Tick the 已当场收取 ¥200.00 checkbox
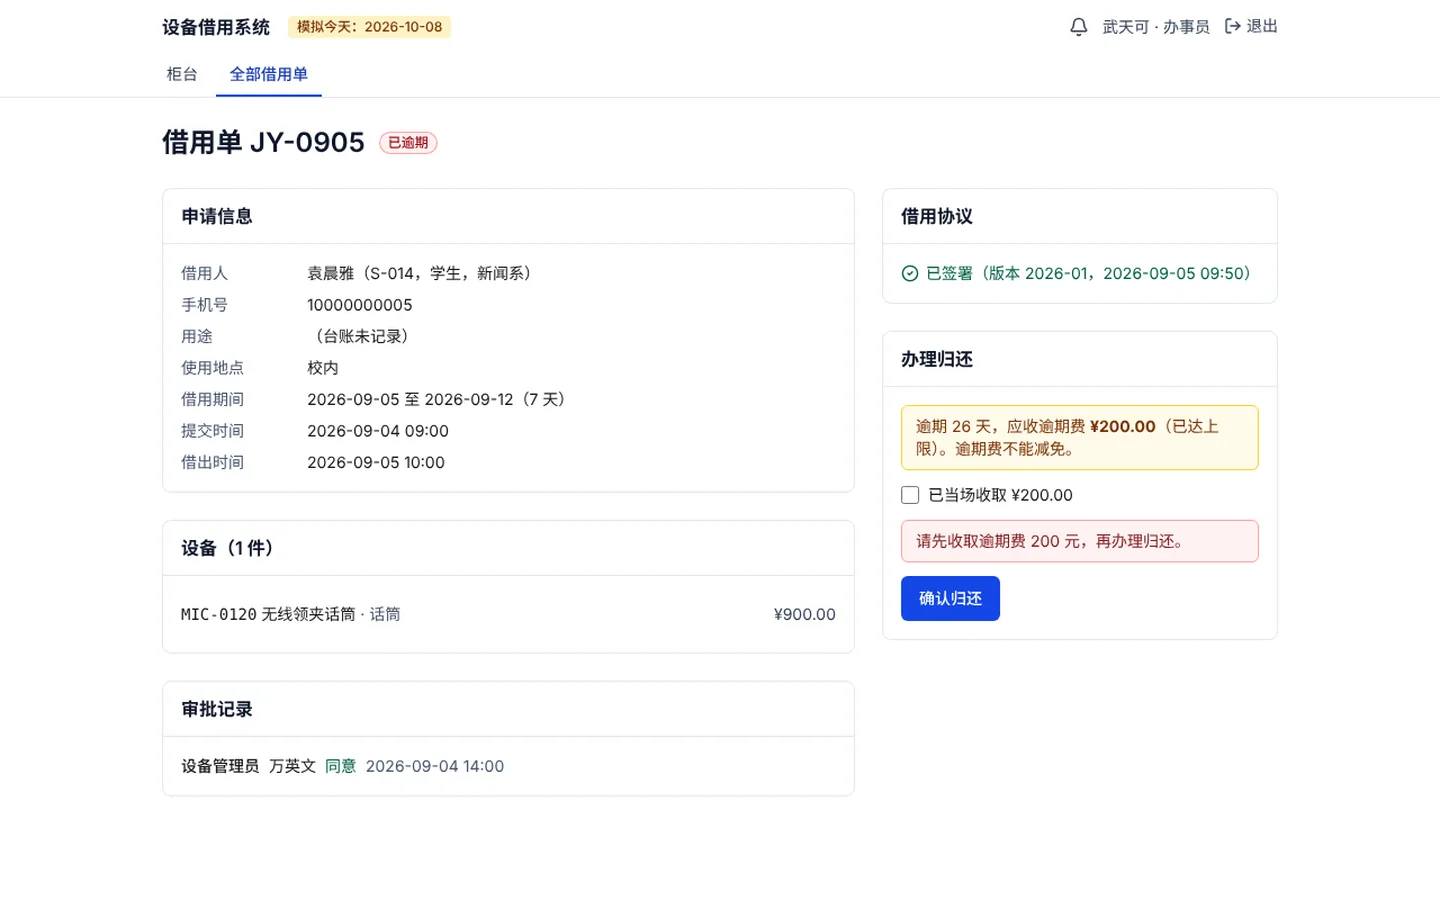The height and width of the screenshot is (900, 1440). pos(910,495)
